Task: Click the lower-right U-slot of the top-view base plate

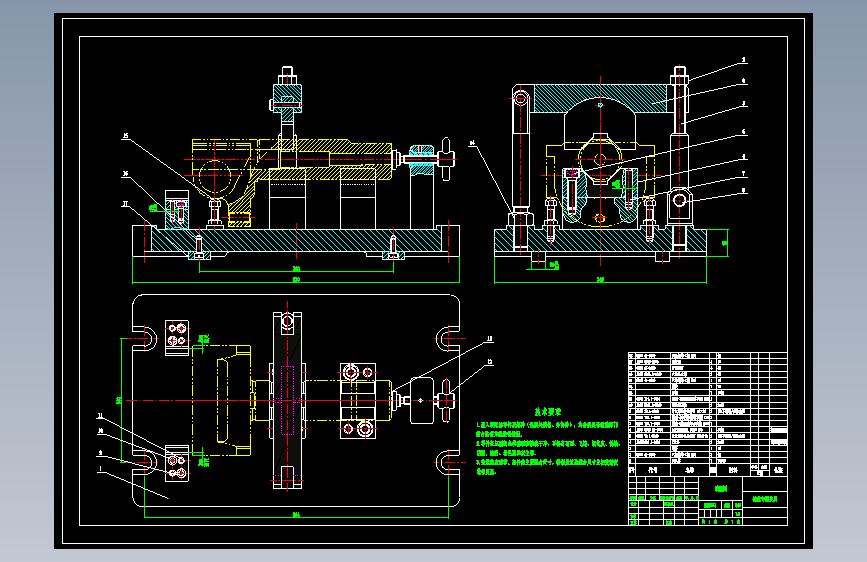Action: 448,462
